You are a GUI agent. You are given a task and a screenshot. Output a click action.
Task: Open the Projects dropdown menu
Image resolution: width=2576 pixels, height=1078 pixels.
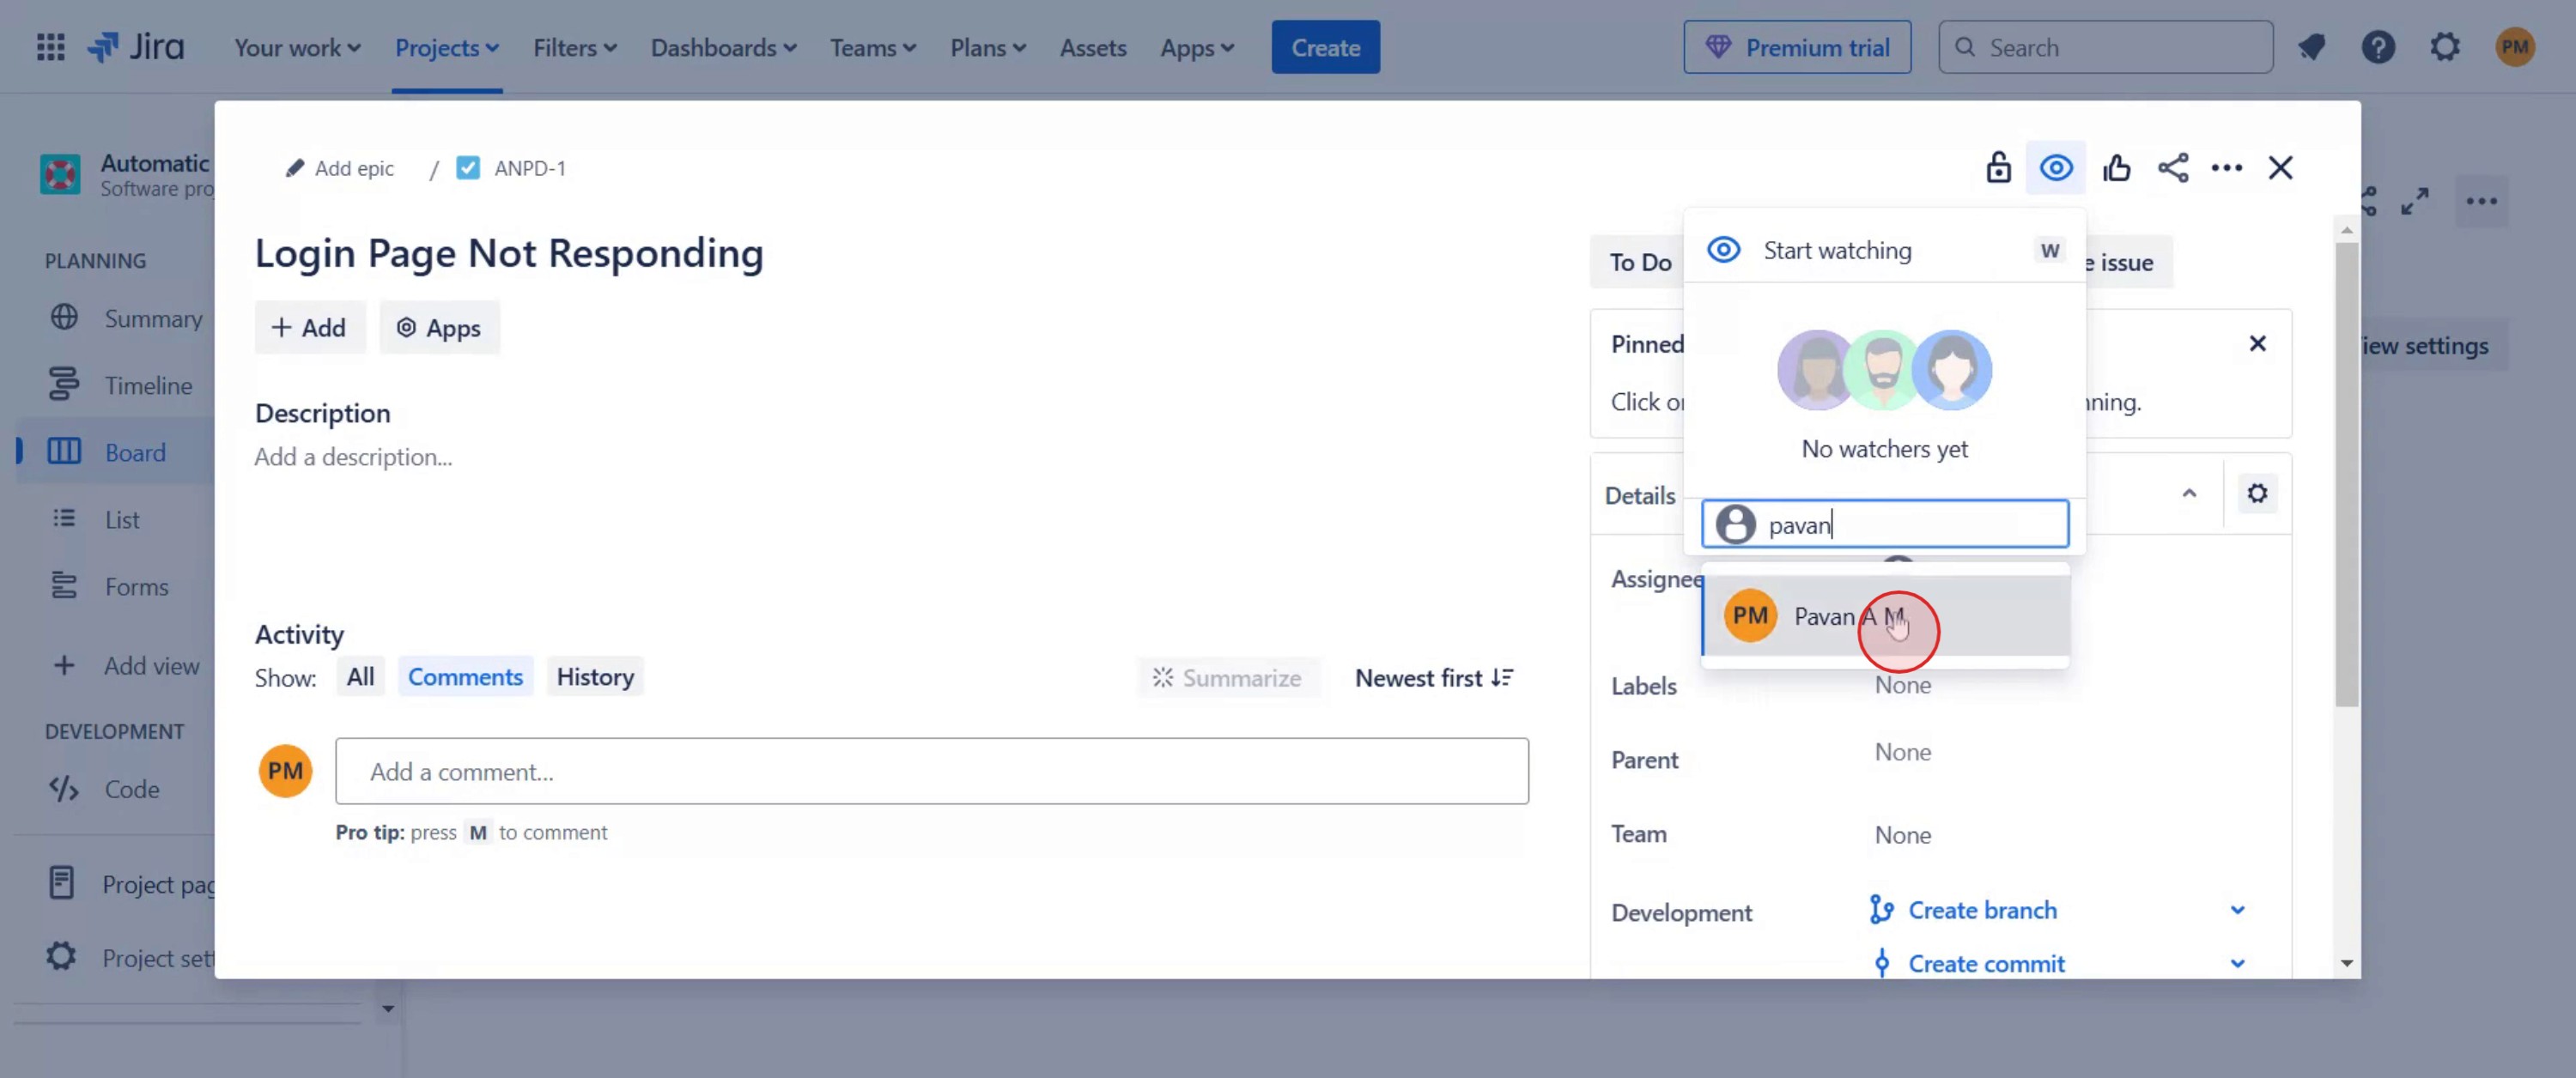[446, 47]
